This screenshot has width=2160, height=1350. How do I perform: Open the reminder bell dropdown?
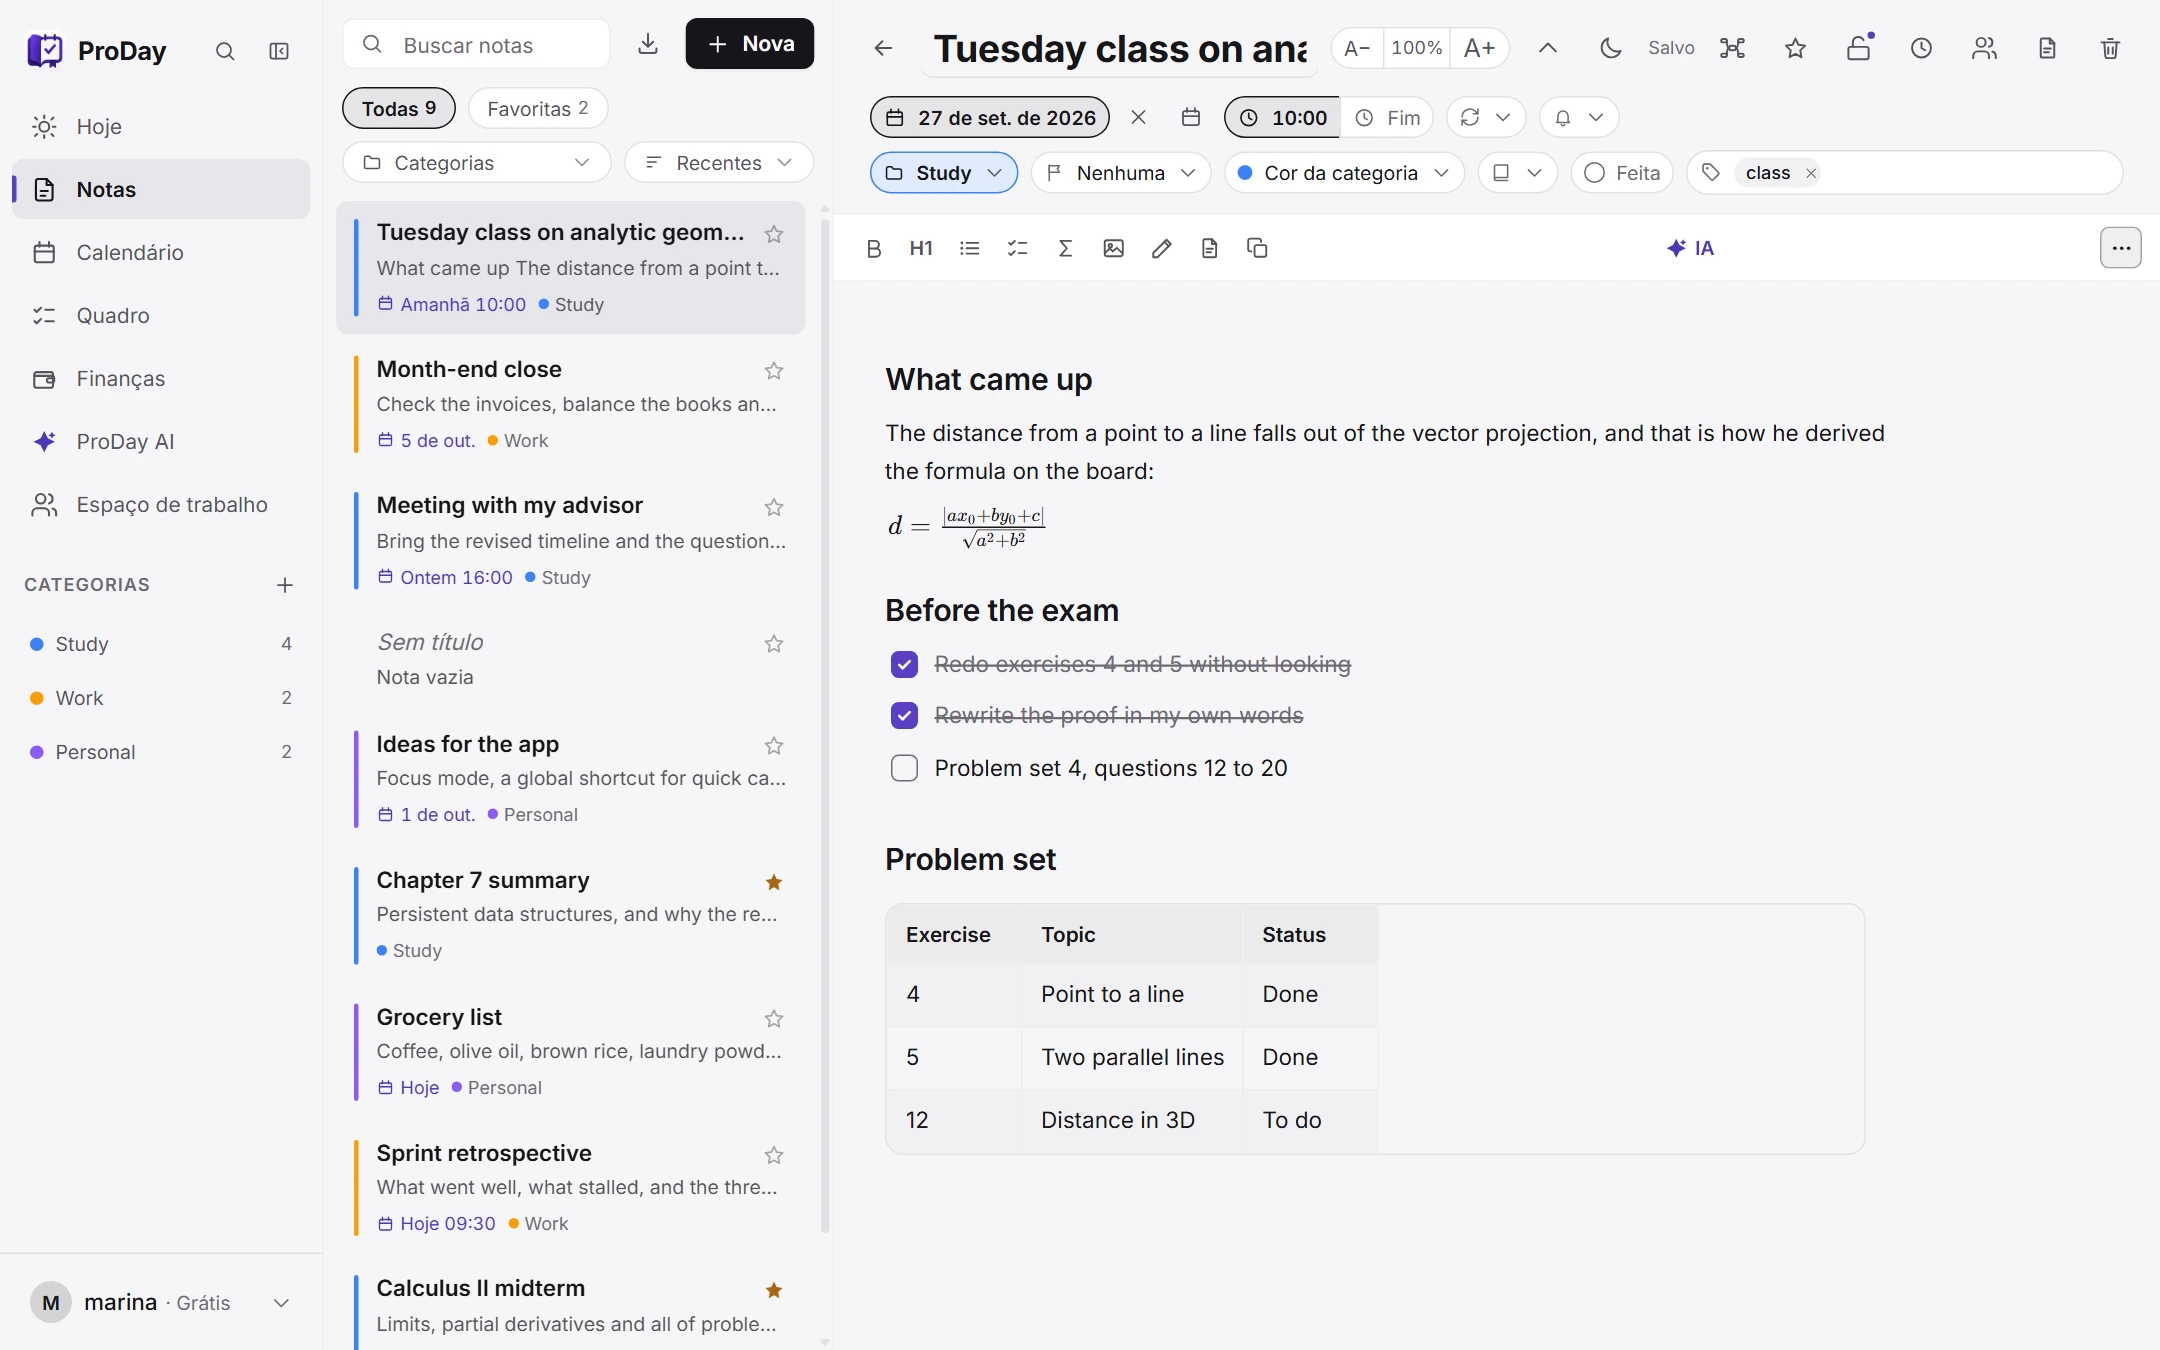(x=1579, y=117)
